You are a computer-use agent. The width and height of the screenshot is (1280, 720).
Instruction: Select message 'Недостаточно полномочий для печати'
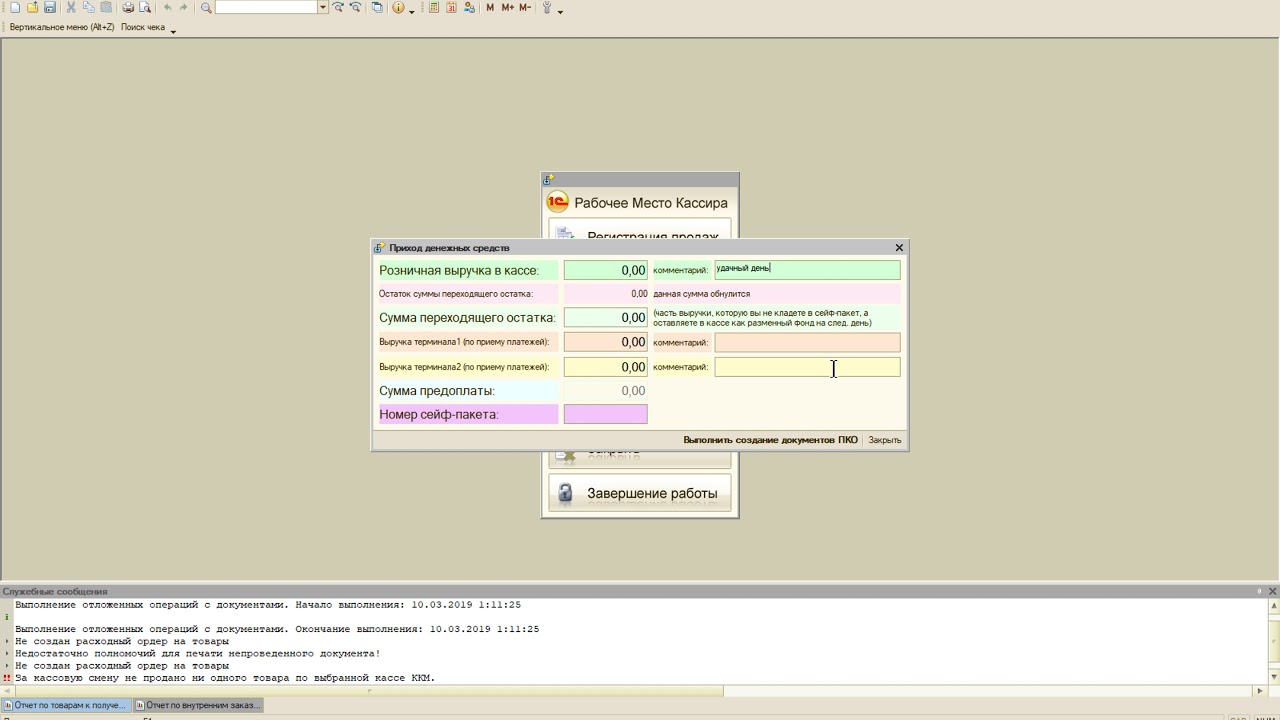pos(198,654)
